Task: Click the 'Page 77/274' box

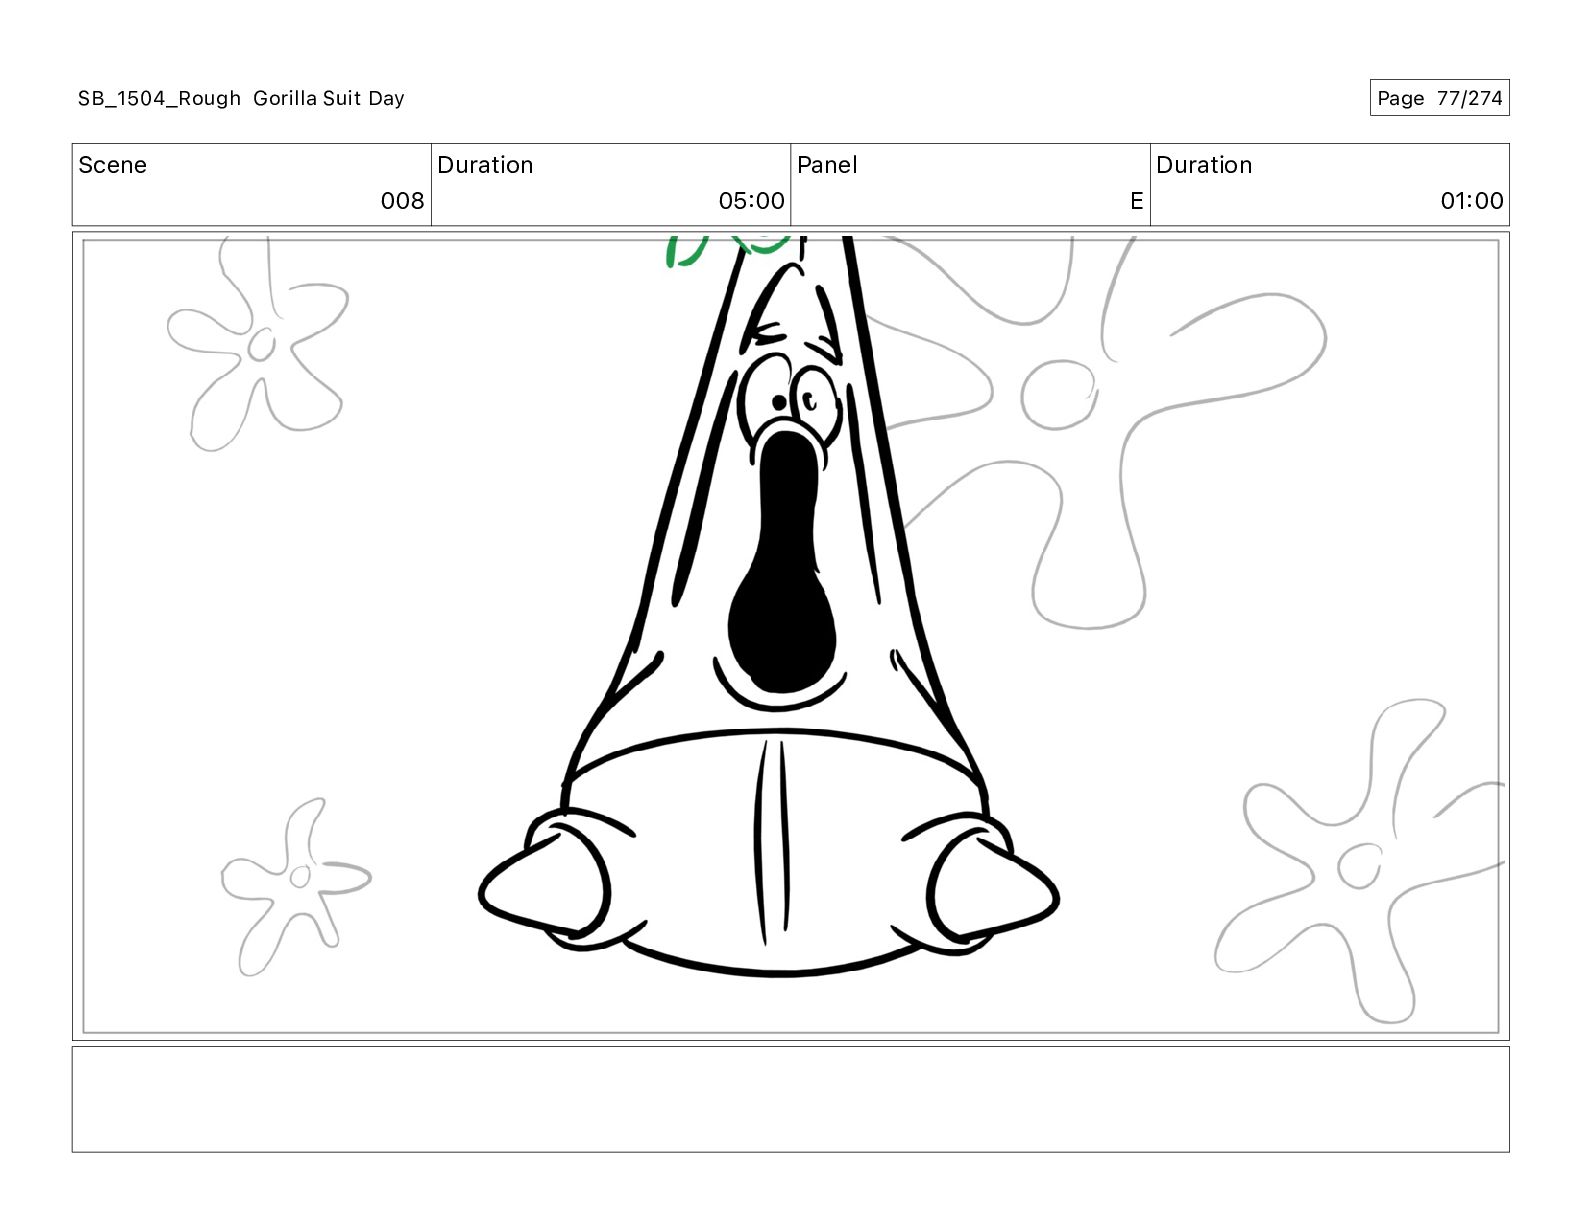Action: point(1439,98)
